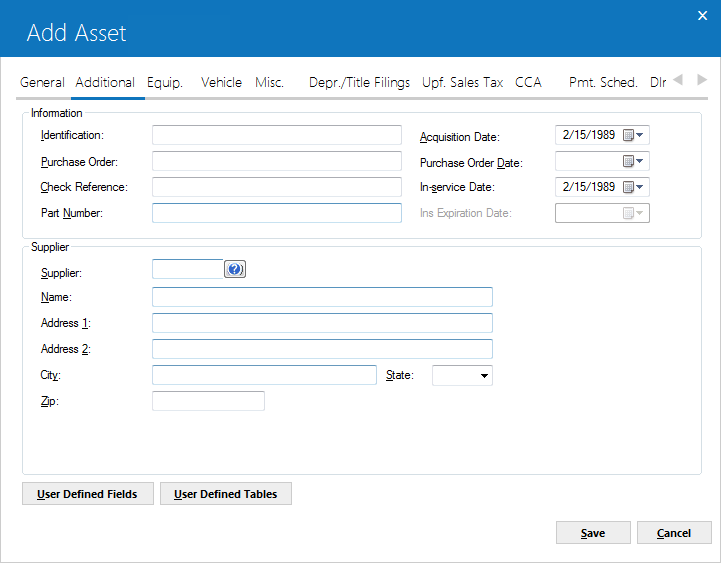Go to the Upf. Sales Tax tab
Viewport: 721px width, 563px height.
click(x=463, y=82)
